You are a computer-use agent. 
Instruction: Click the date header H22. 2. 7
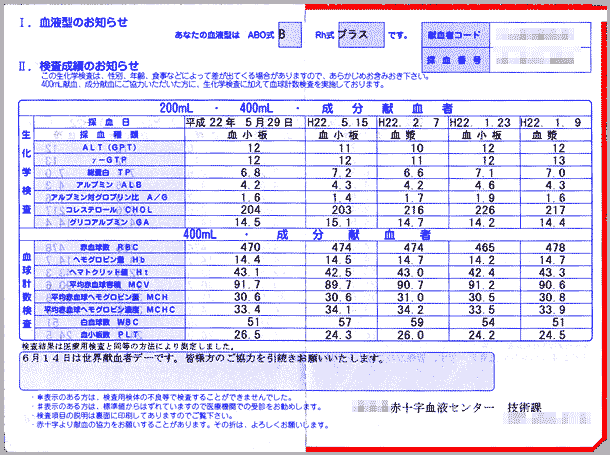(x=409, y=123)
